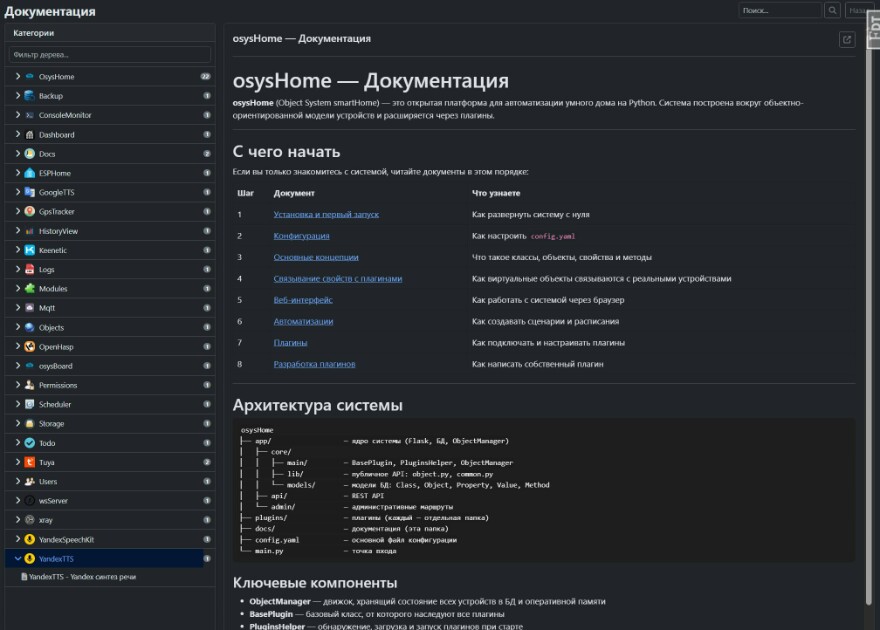Click the GpsTracker icon
Viewport: 880px width, 630px height.
pyautogui.click(x=30, y=211)
